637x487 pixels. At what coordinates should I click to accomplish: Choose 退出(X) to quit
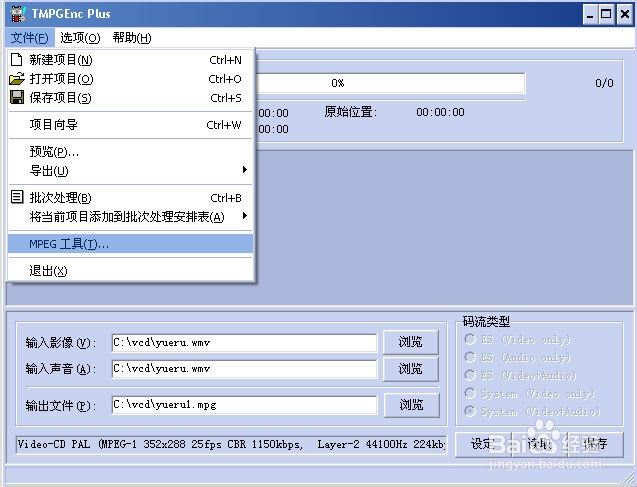tap(130, 271)
